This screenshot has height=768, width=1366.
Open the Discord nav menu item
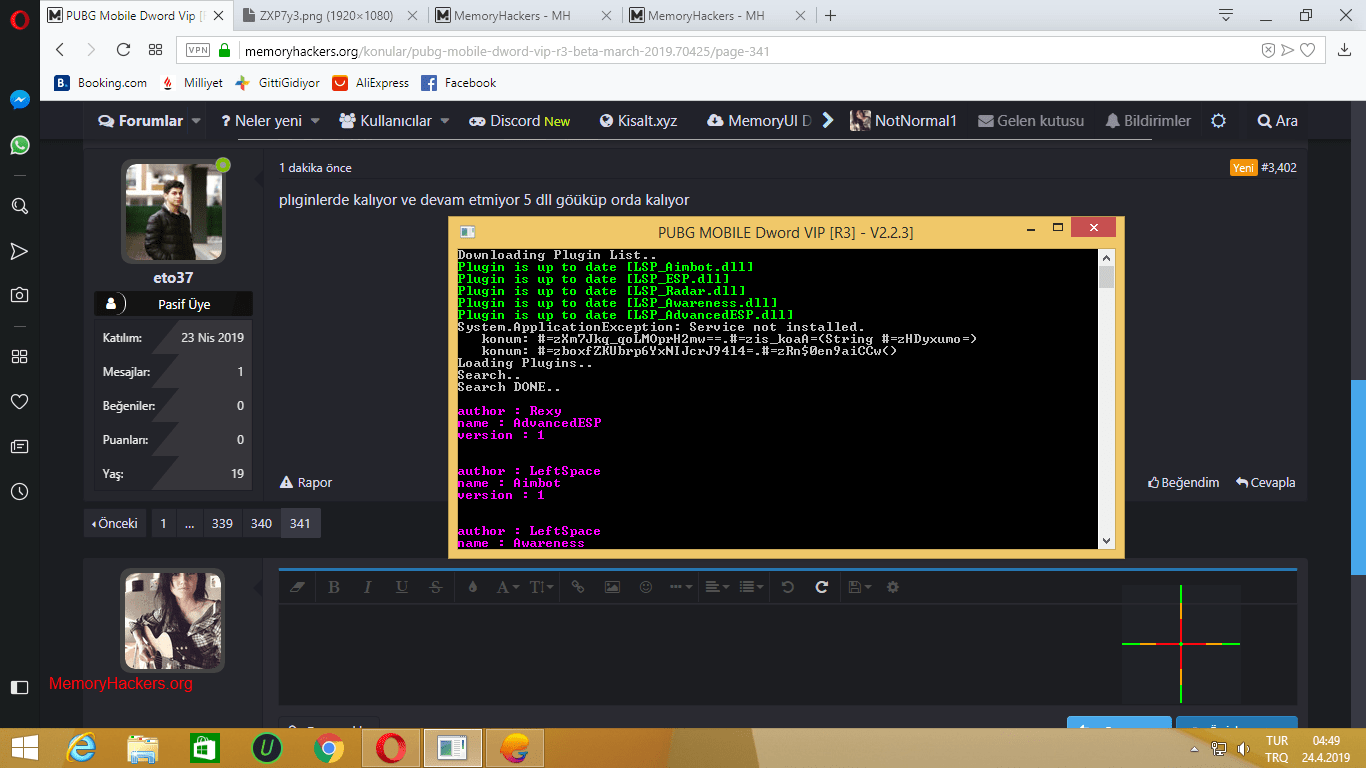pyautogui.click(x=520, y=121)
